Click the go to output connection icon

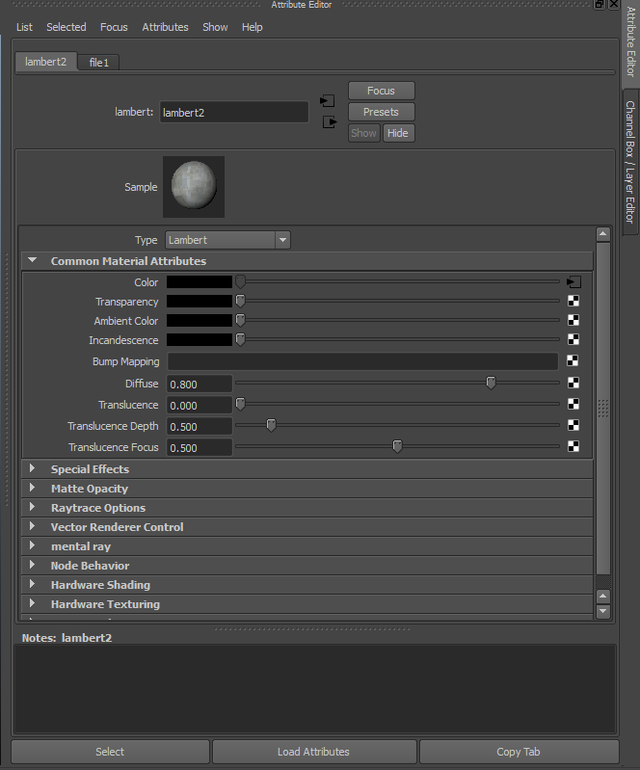pyautogui.click(x=329, y=122)
